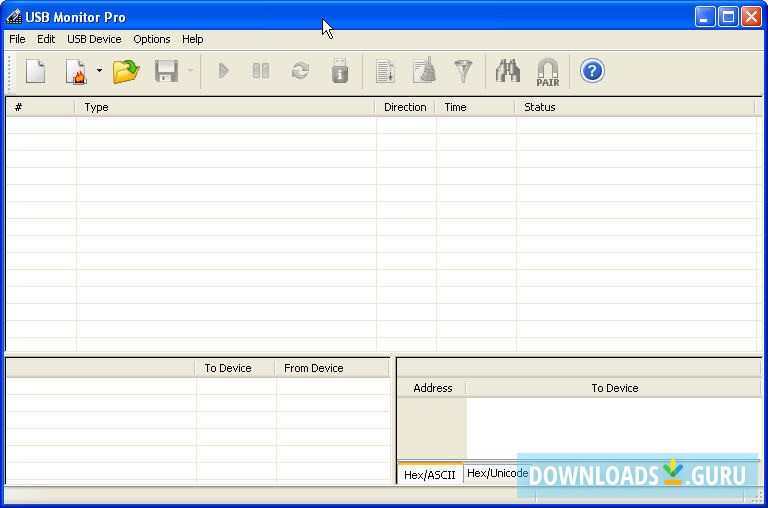Click the New blank document icon
The height and width of the screenshot is (508, 768).
[x=36, y=72]
